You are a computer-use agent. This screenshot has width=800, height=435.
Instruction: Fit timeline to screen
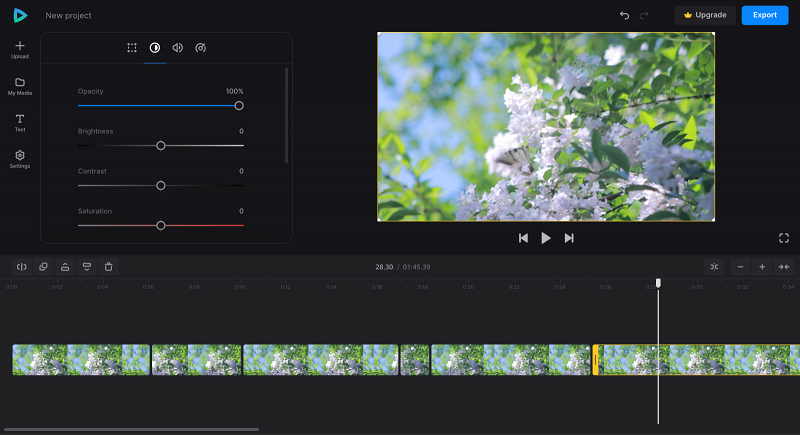point(784,267)
